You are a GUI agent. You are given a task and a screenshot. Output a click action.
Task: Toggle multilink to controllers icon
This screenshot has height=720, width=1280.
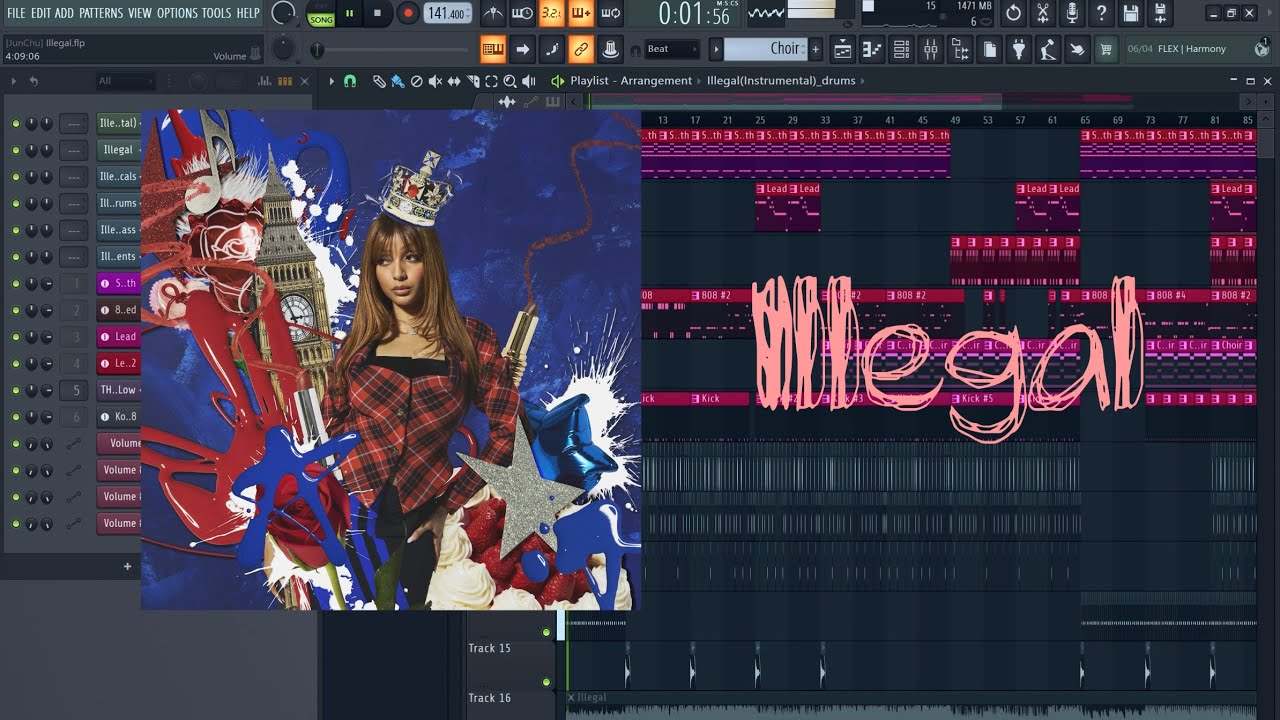point(580,48)
